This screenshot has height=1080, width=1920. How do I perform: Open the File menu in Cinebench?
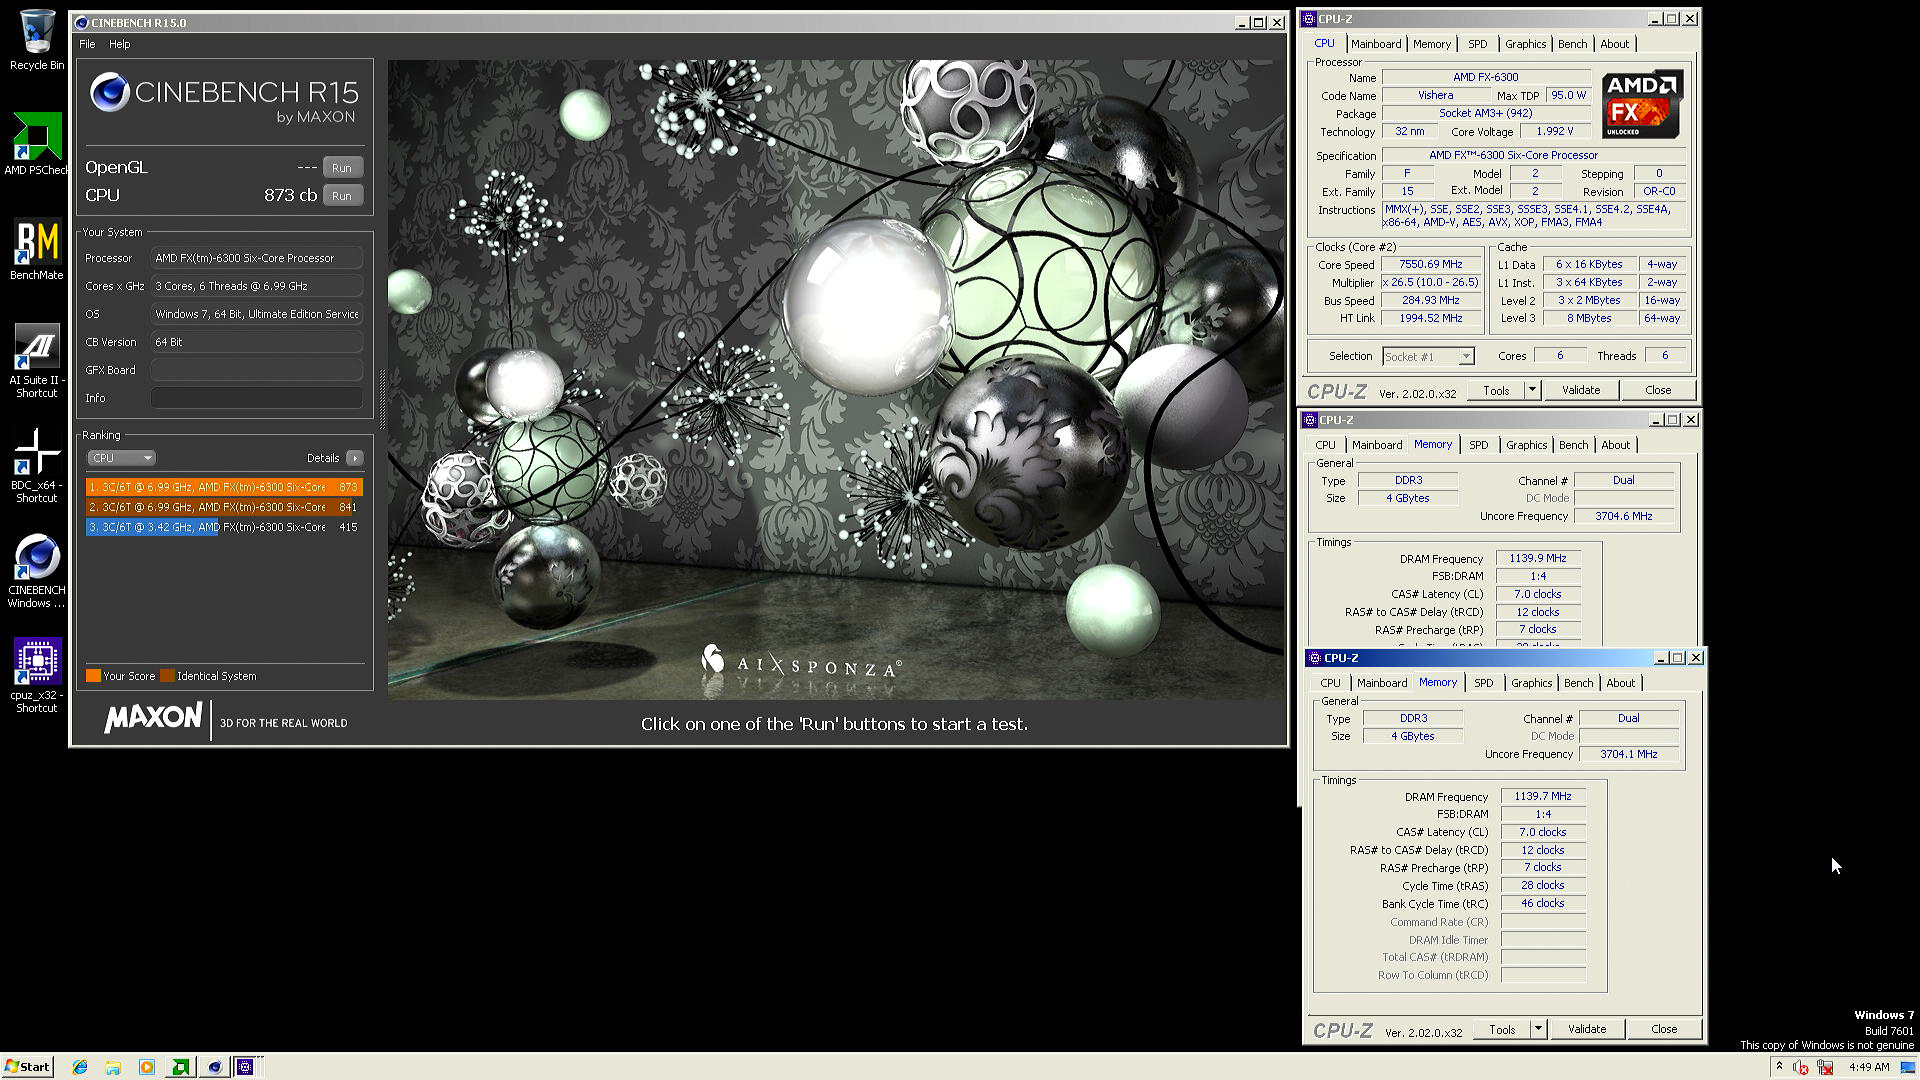pos(87,44)
